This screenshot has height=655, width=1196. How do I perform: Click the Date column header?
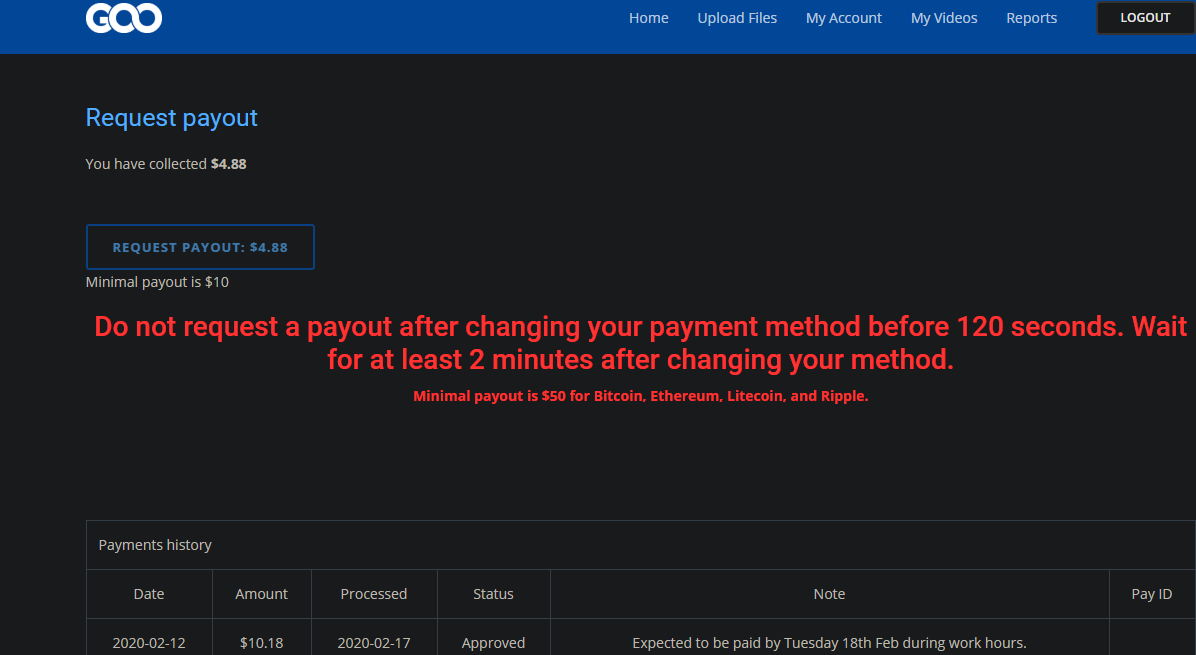[149, 594]
